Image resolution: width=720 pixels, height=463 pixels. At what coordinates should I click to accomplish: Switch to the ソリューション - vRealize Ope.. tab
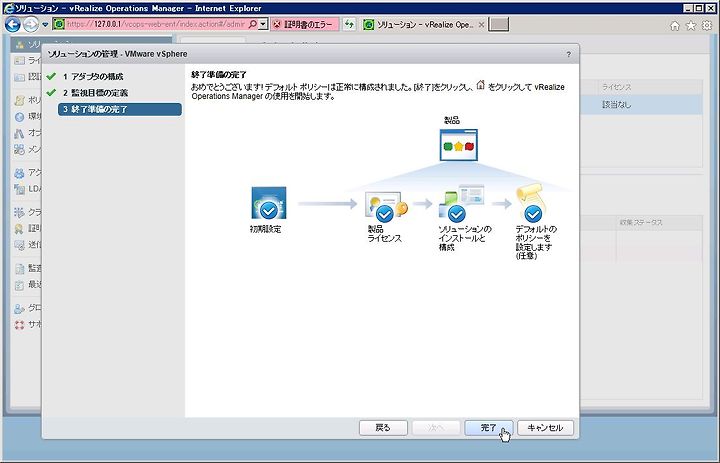[423, 25]
